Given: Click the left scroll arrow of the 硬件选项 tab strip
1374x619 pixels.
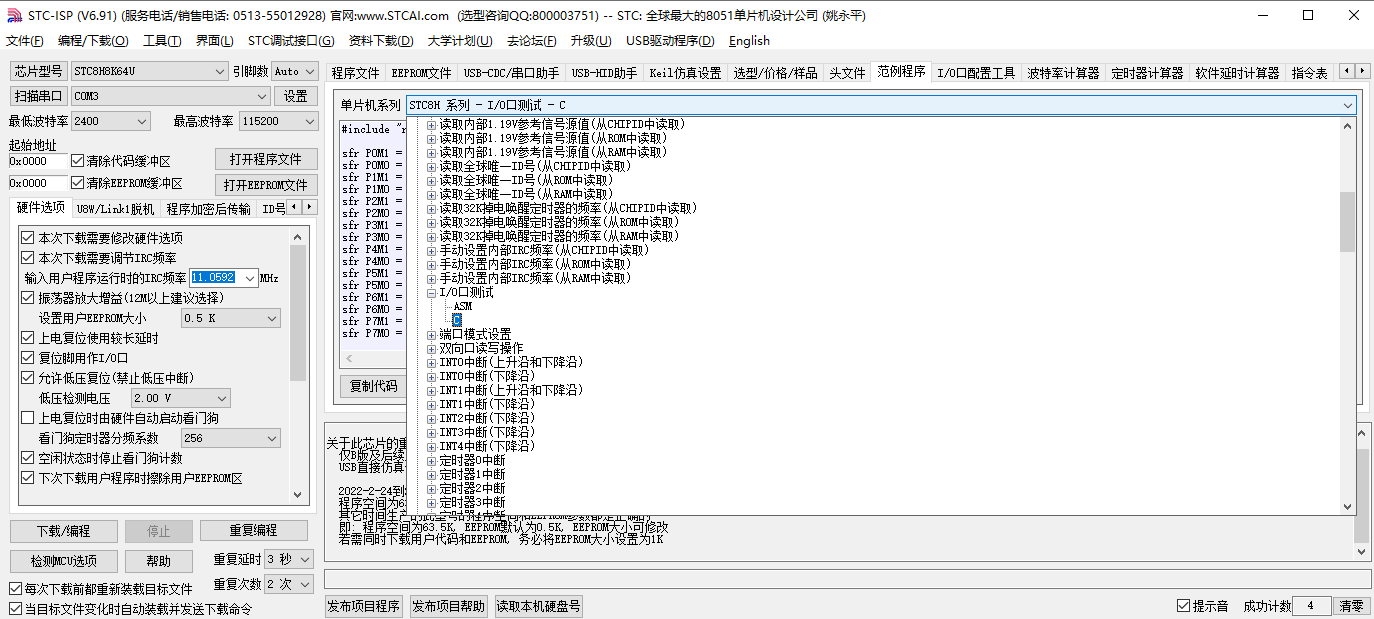Looking at the screenshot, I should [x=294, y=207].
